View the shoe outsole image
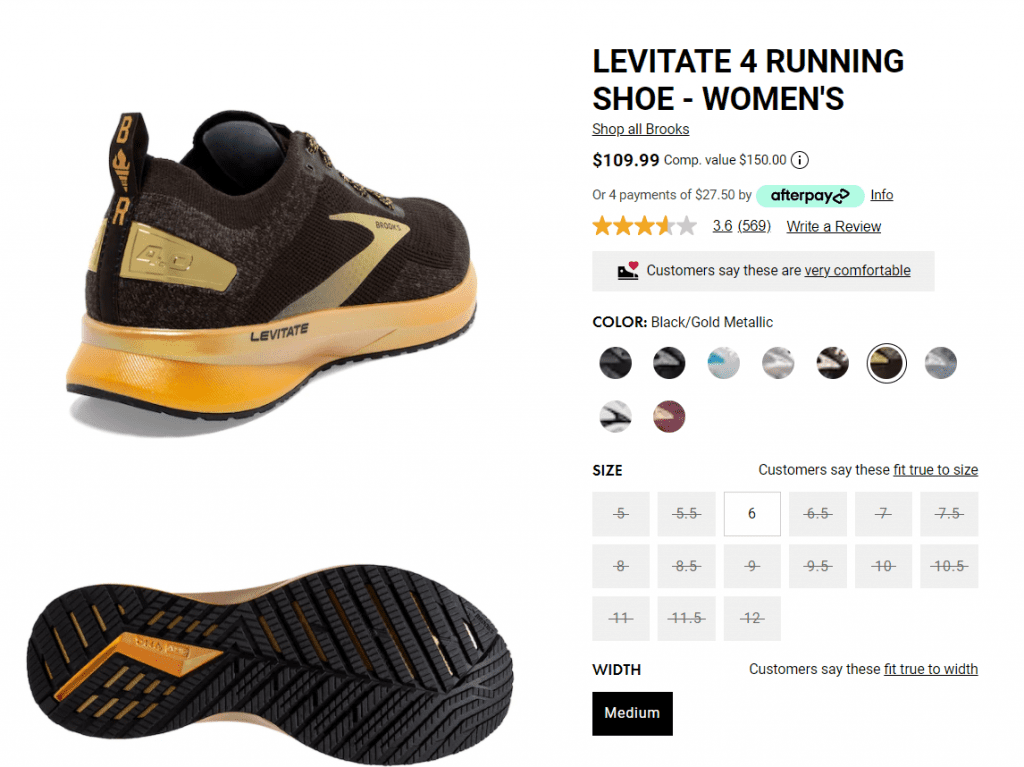The width and height of the screenshot is (1024, 767). click(x=270, y=661)
